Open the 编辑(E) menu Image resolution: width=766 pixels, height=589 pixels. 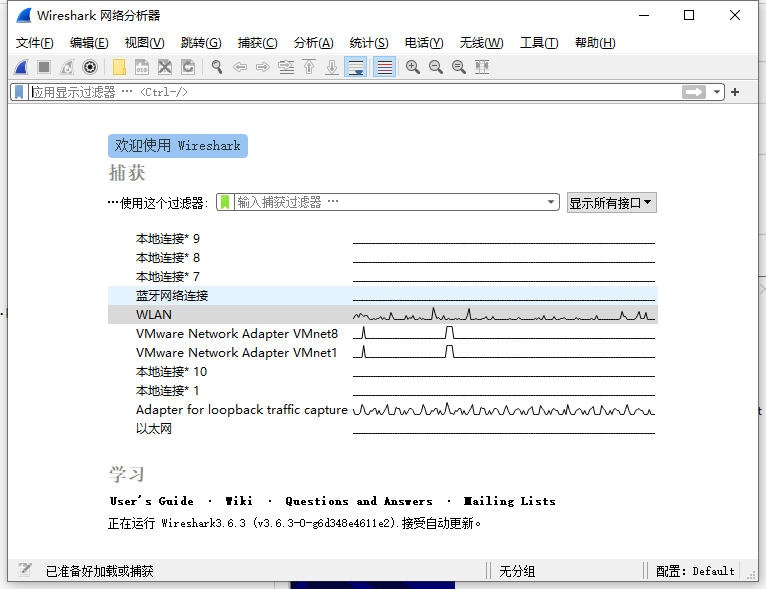click(89, 43)
